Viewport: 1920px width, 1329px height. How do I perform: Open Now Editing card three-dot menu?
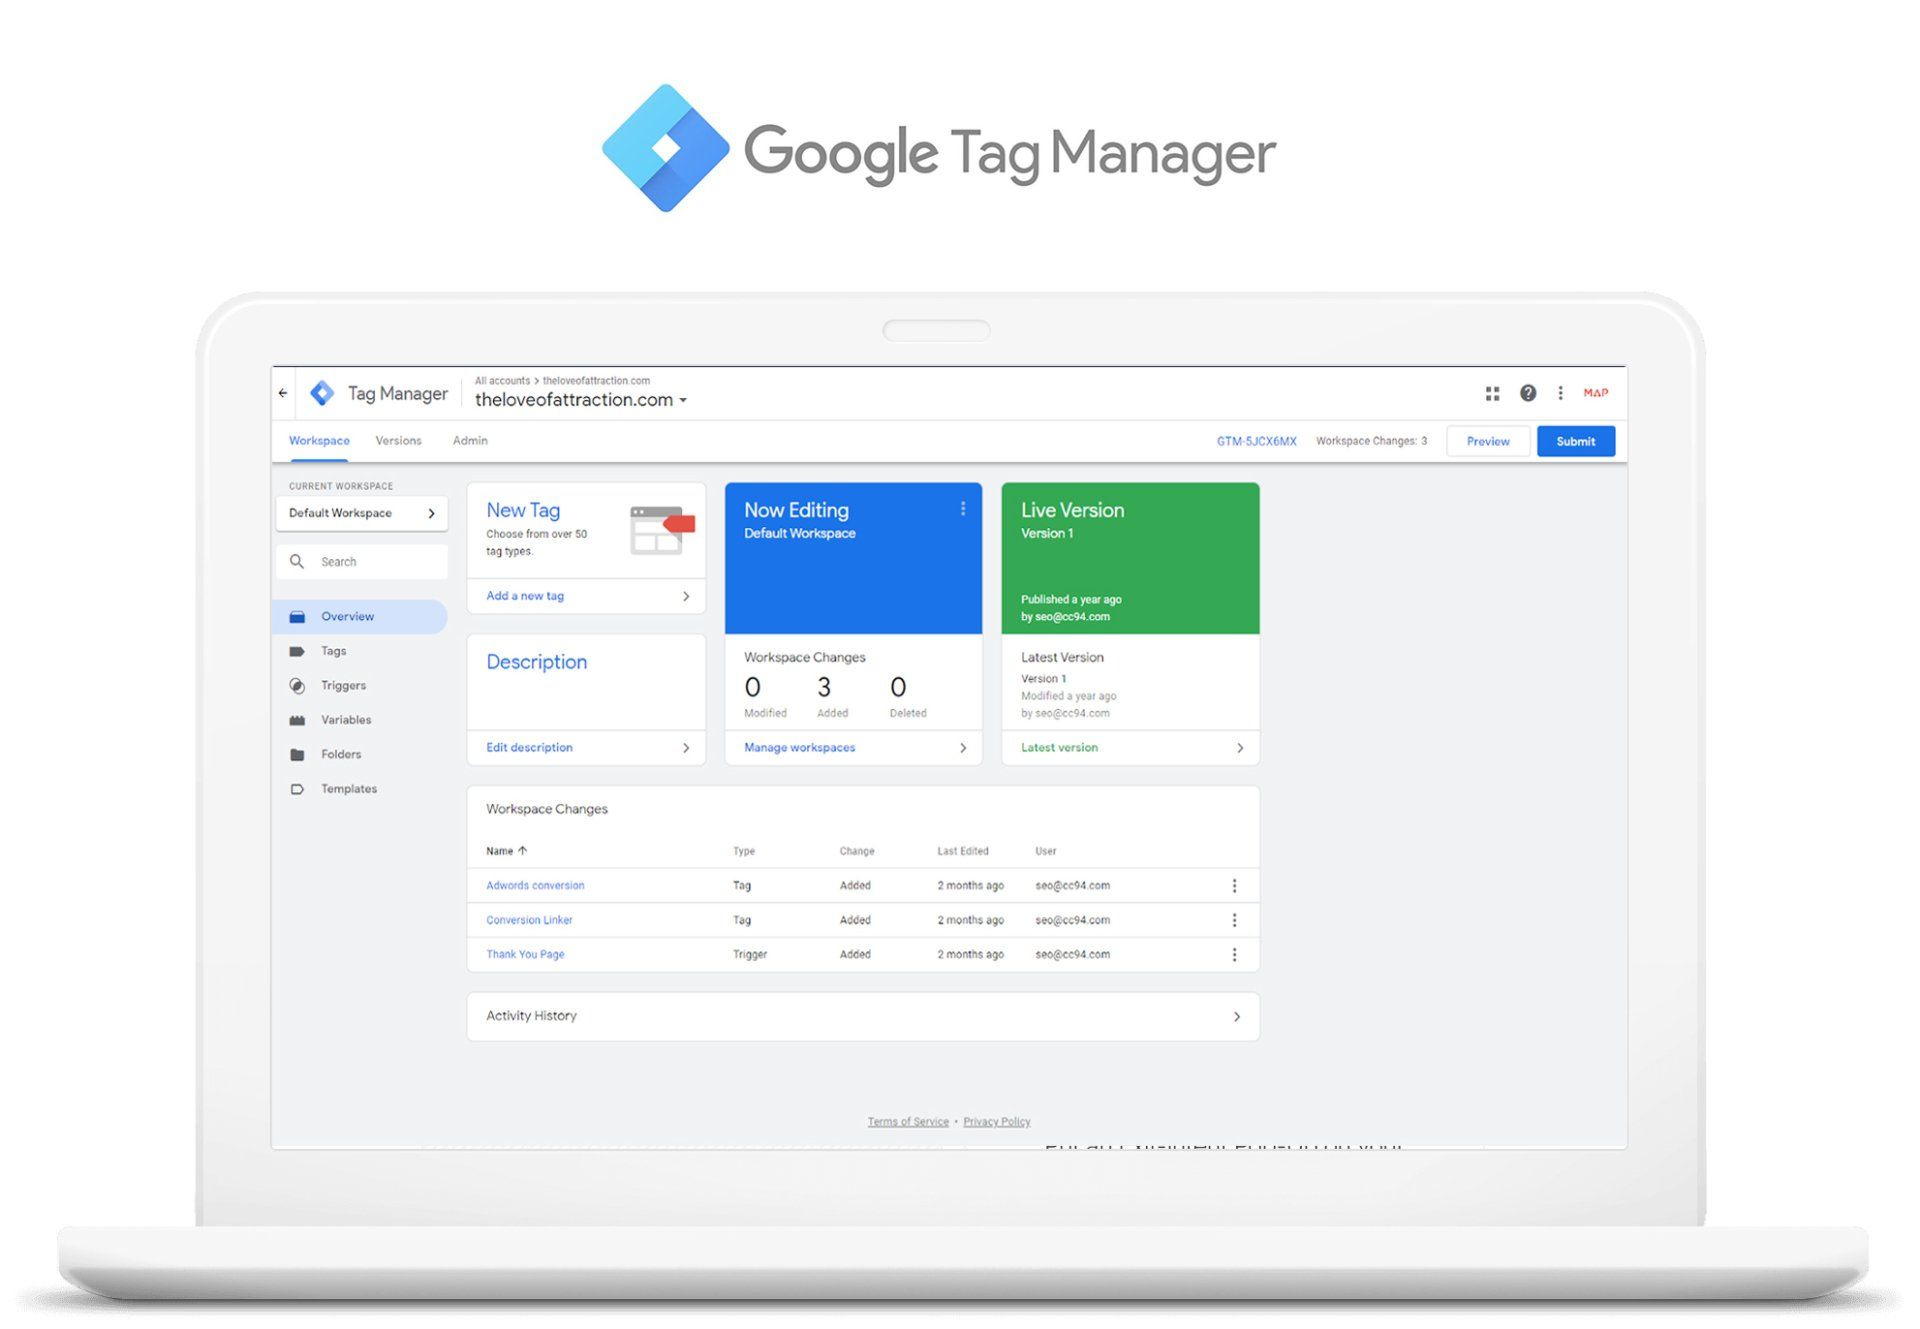pos(963,509)
